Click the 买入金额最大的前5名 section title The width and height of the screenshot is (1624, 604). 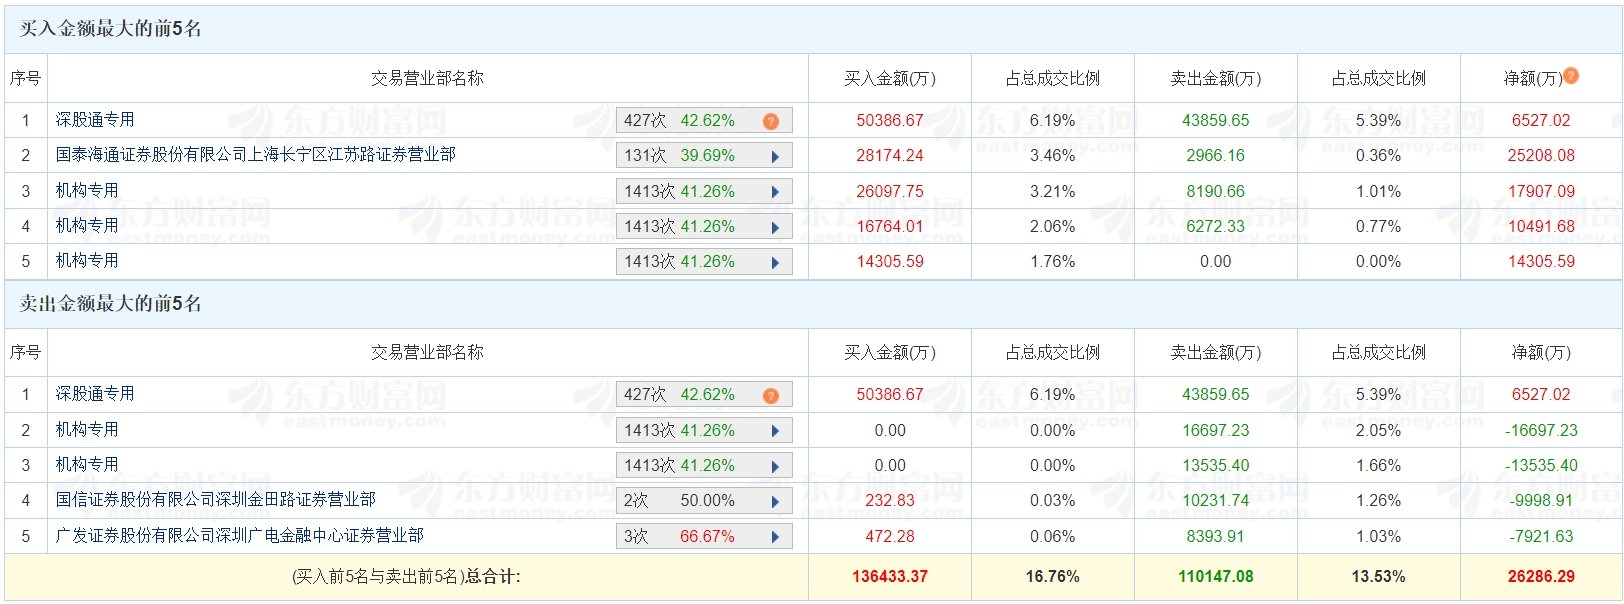coord(110,29)
